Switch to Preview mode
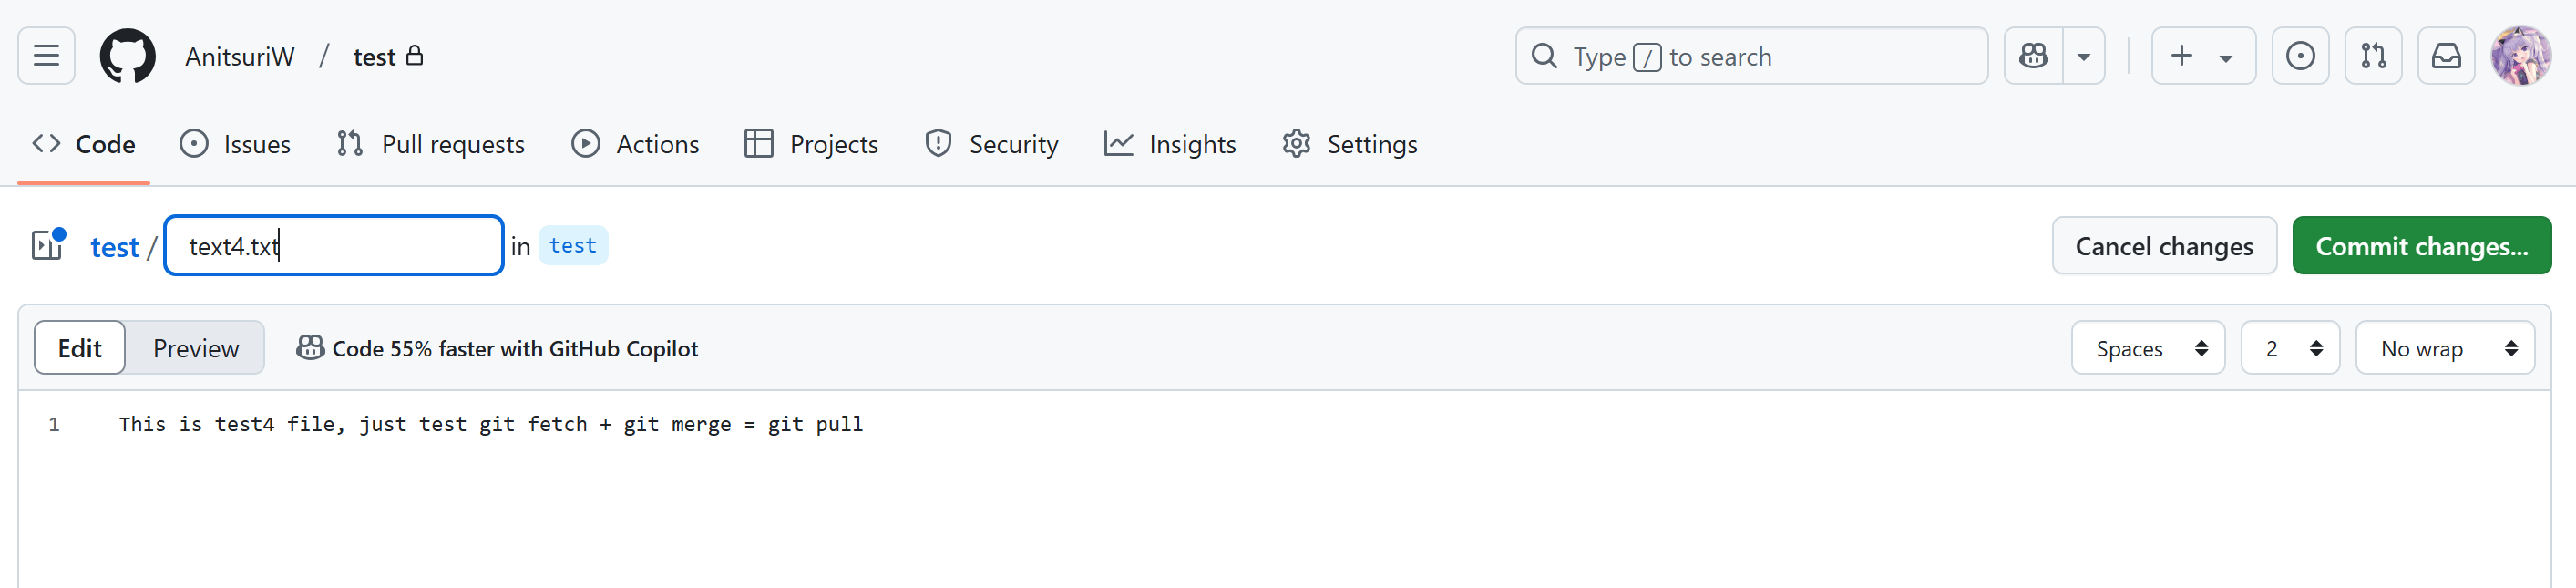The image size is (2576, 588). (196, 348)
